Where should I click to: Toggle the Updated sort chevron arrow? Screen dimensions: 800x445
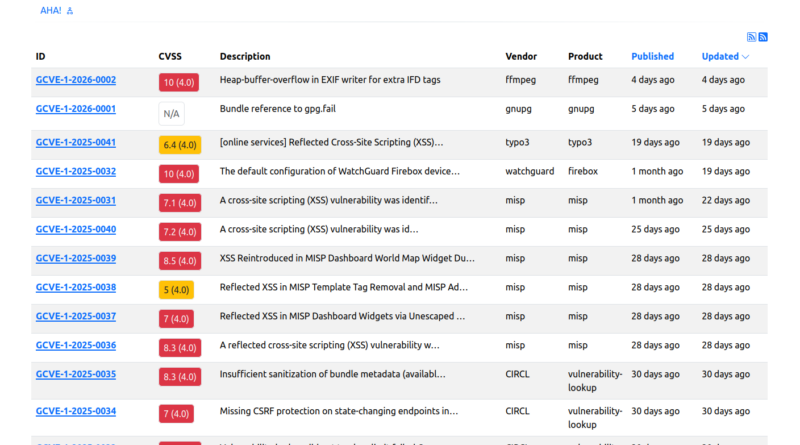[746, 57]
